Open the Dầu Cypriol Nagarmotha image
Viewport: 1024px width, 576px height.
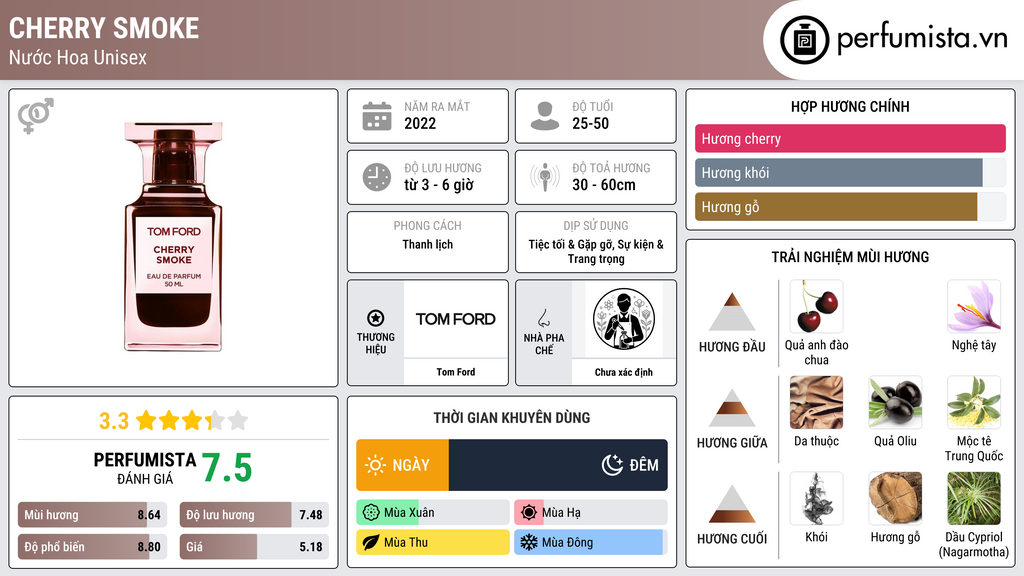974,498
